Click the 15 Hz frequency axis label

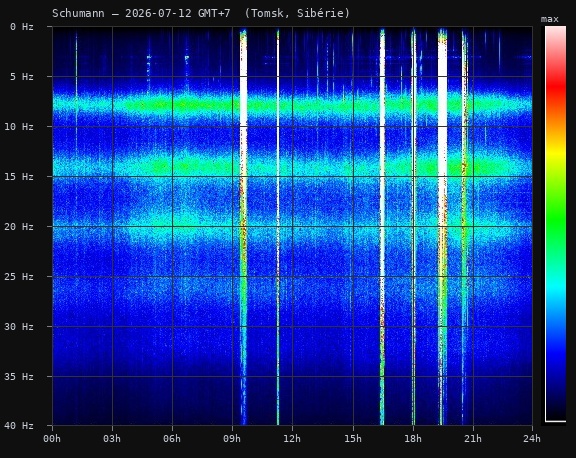click(x=19, y=177)
